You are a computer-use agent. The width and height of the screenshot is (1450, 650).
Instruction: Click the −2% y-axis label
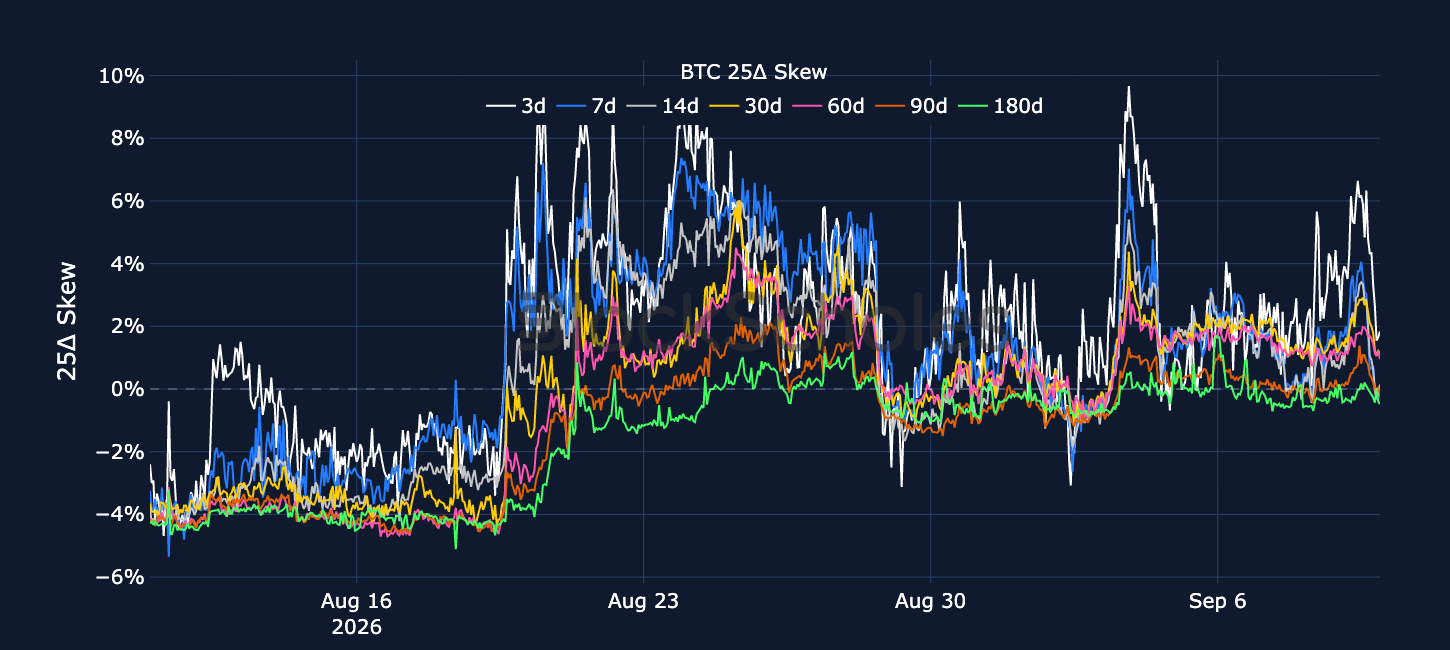[120, 452]
